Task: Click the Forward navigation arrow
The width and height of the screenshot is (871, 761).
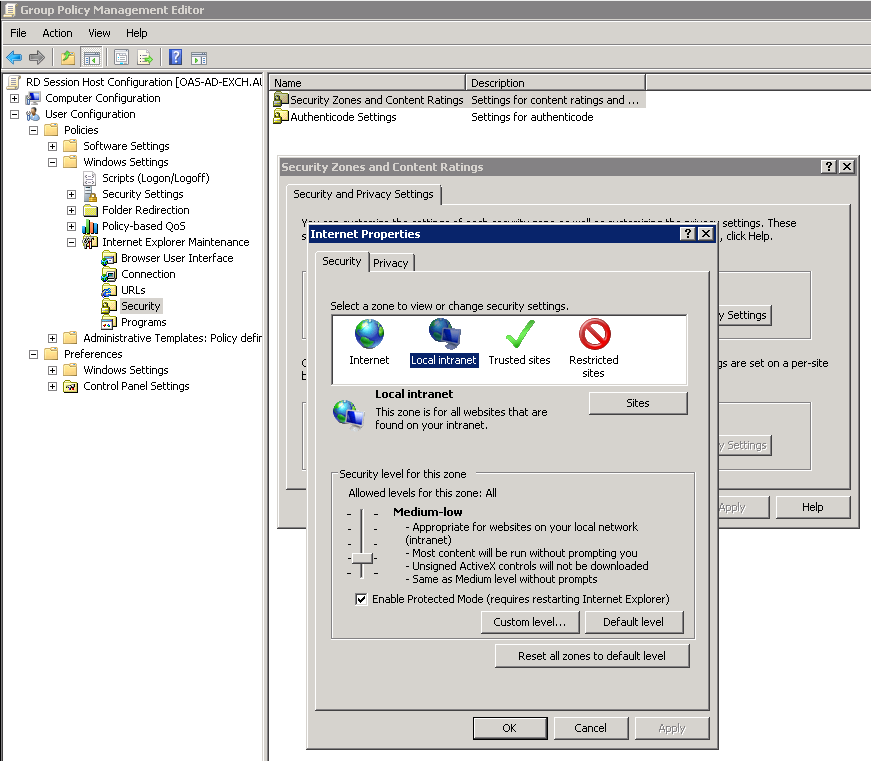Action: (36, 57)
